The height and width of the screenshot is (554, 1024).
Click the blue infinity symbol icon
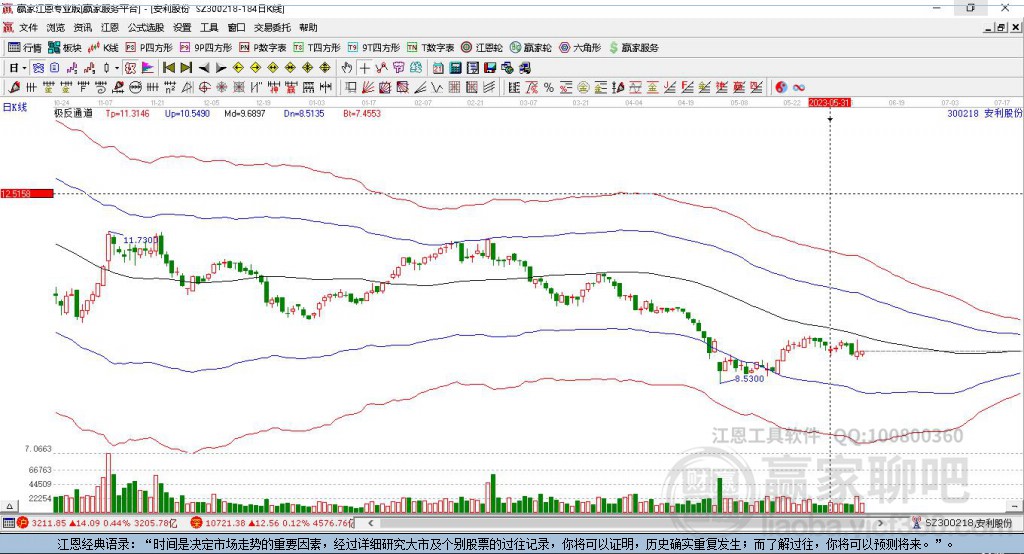tap(798, 88)
